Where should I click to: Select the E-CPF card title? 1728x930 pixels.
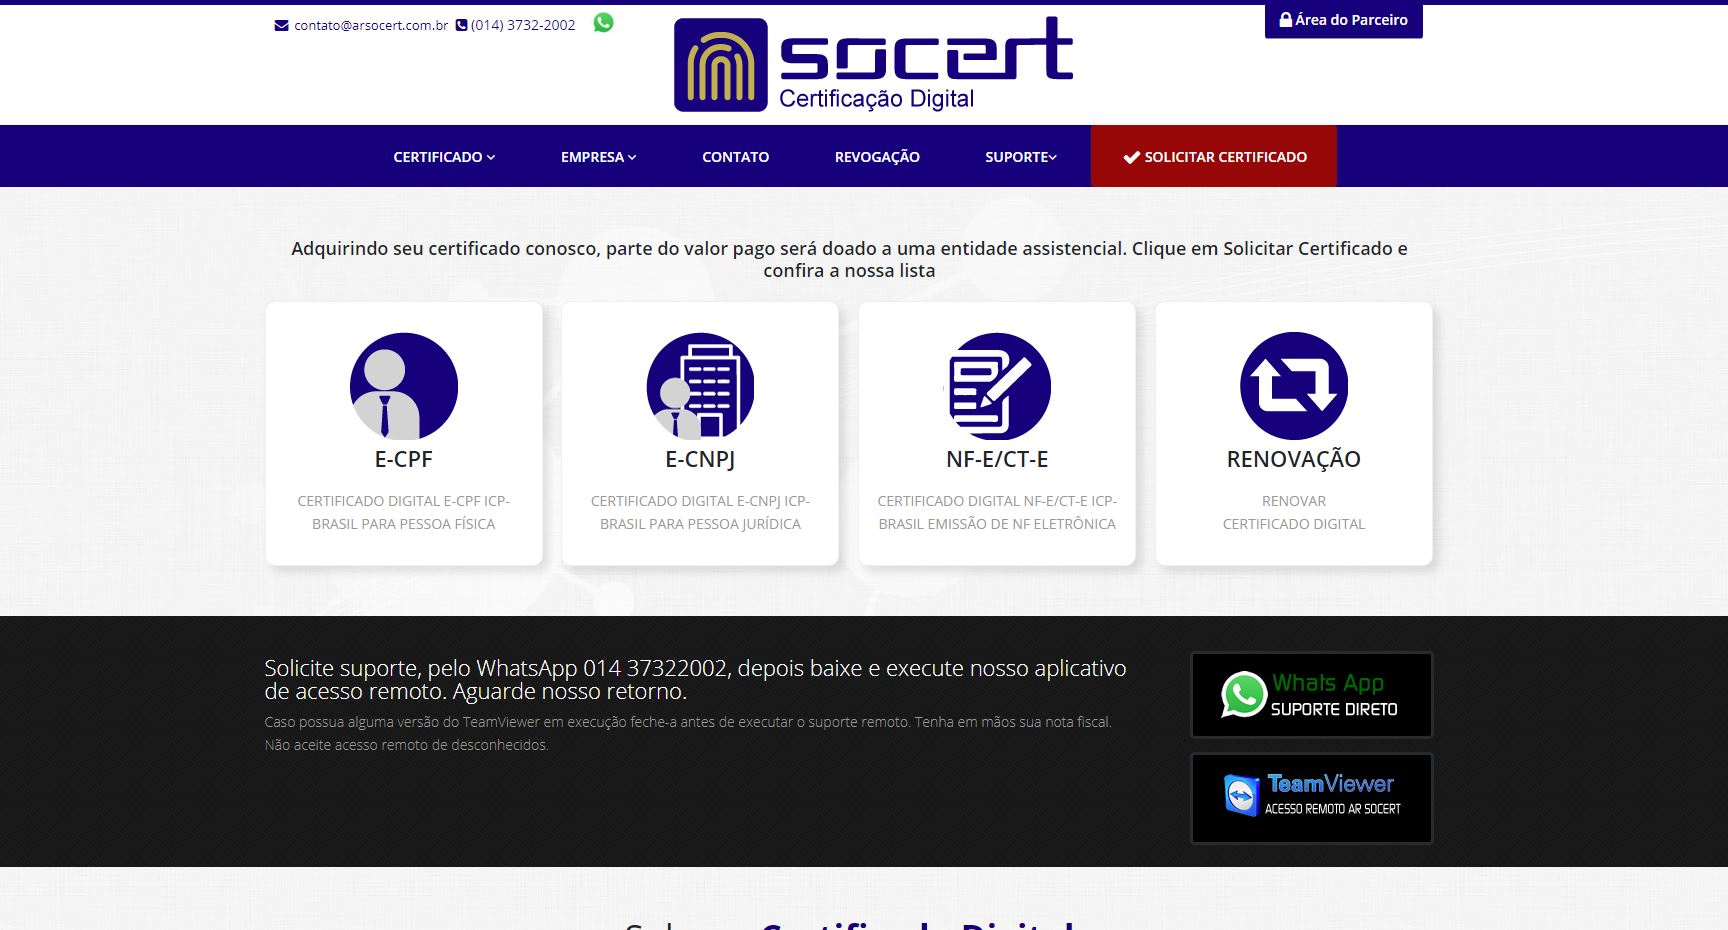[403, 459]
